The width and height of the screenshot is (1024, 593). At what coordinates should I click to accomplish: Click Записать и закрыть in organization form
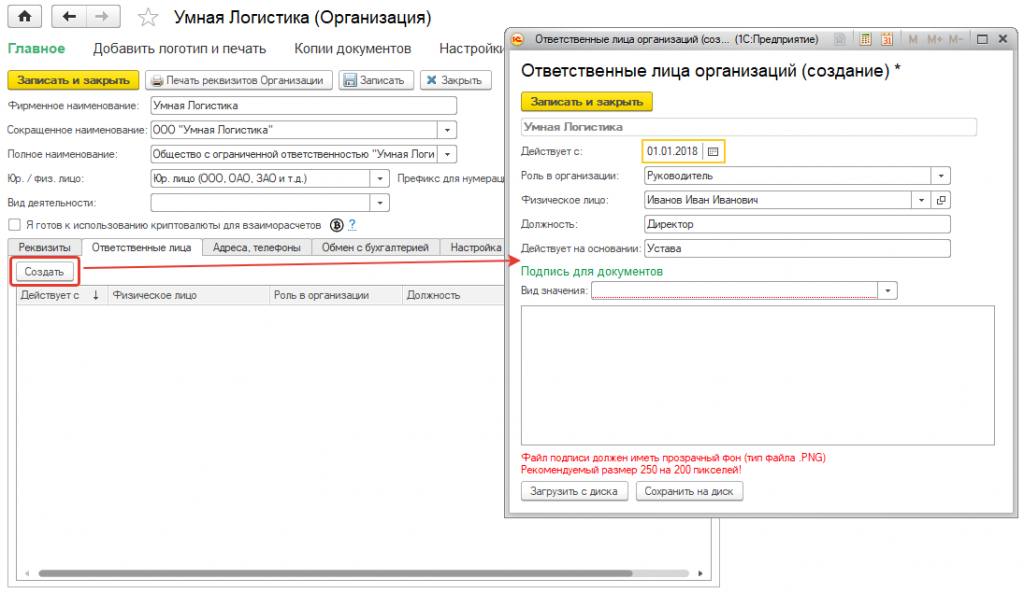pos(73,80)
